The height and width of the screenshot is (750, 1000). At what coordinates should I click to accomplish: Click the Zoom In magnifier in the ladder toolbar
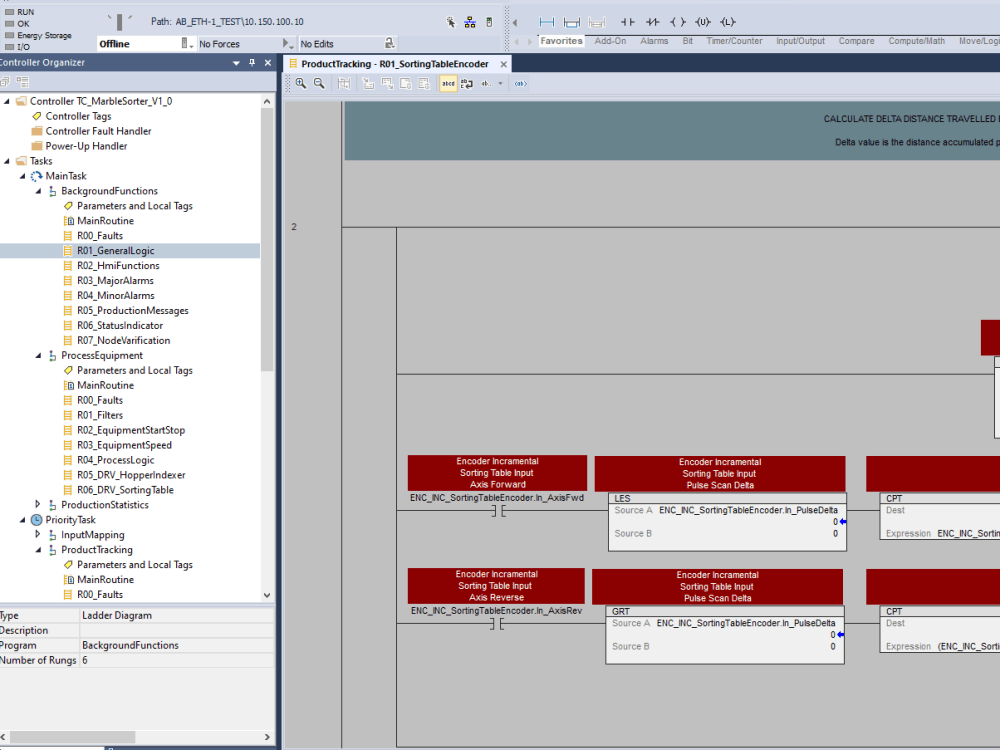(300, 83)
